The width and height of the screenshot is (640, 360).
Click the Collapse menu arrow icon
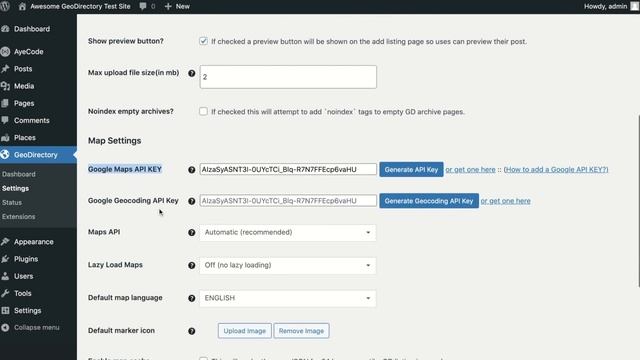[5, 327]
